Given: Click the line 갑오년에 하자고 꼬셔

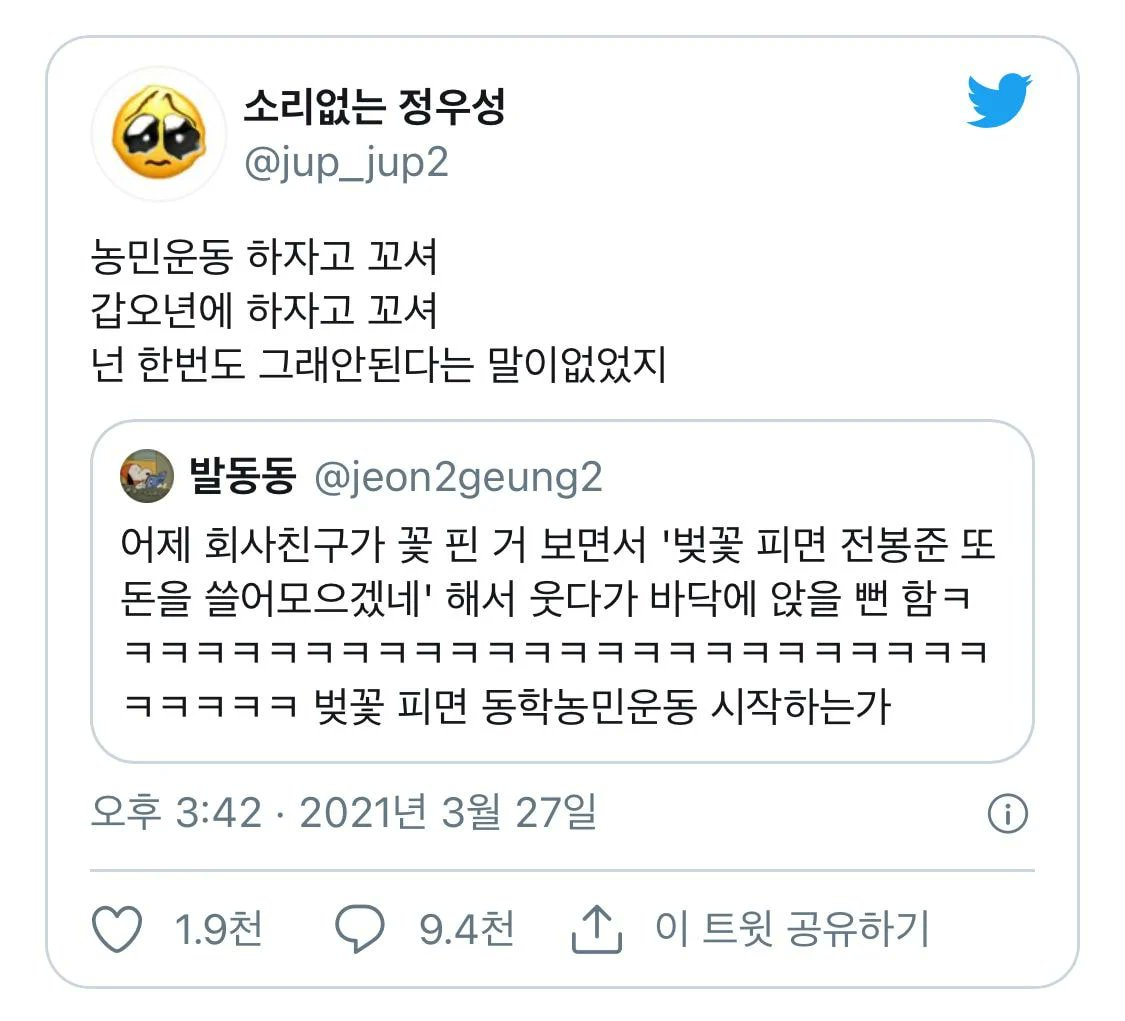Looking at the screenshot, I should coord(263,311).
